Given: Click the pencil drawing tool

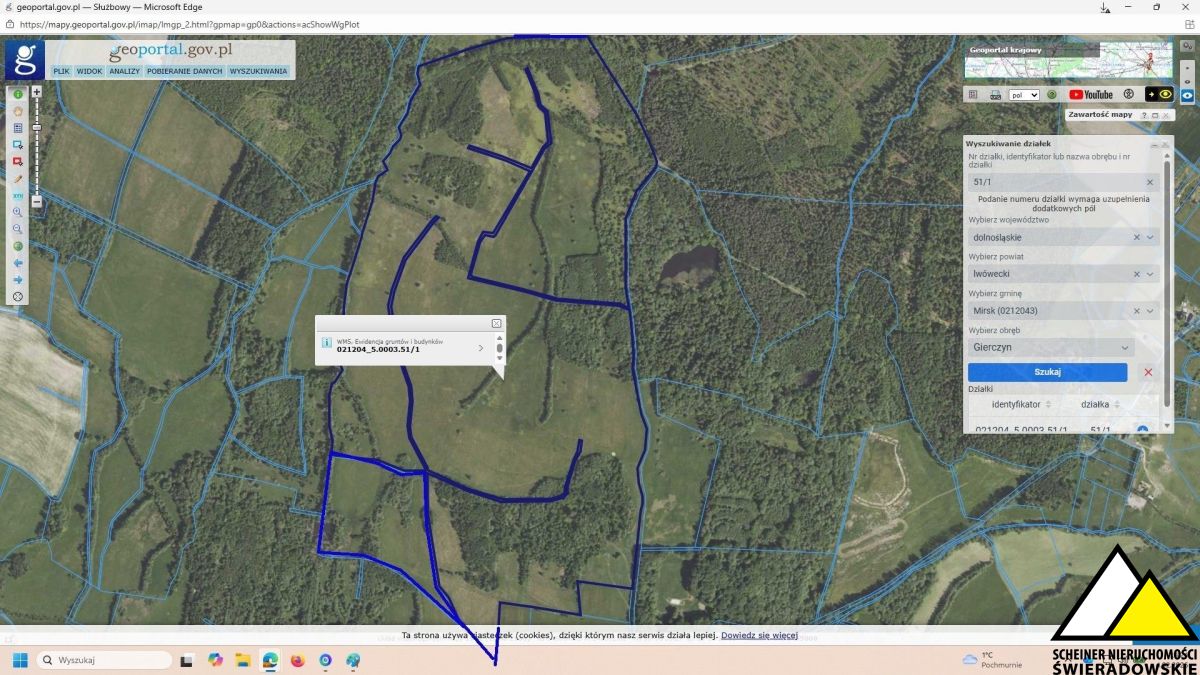Looking at the screenshot, I should click(18, 179).
